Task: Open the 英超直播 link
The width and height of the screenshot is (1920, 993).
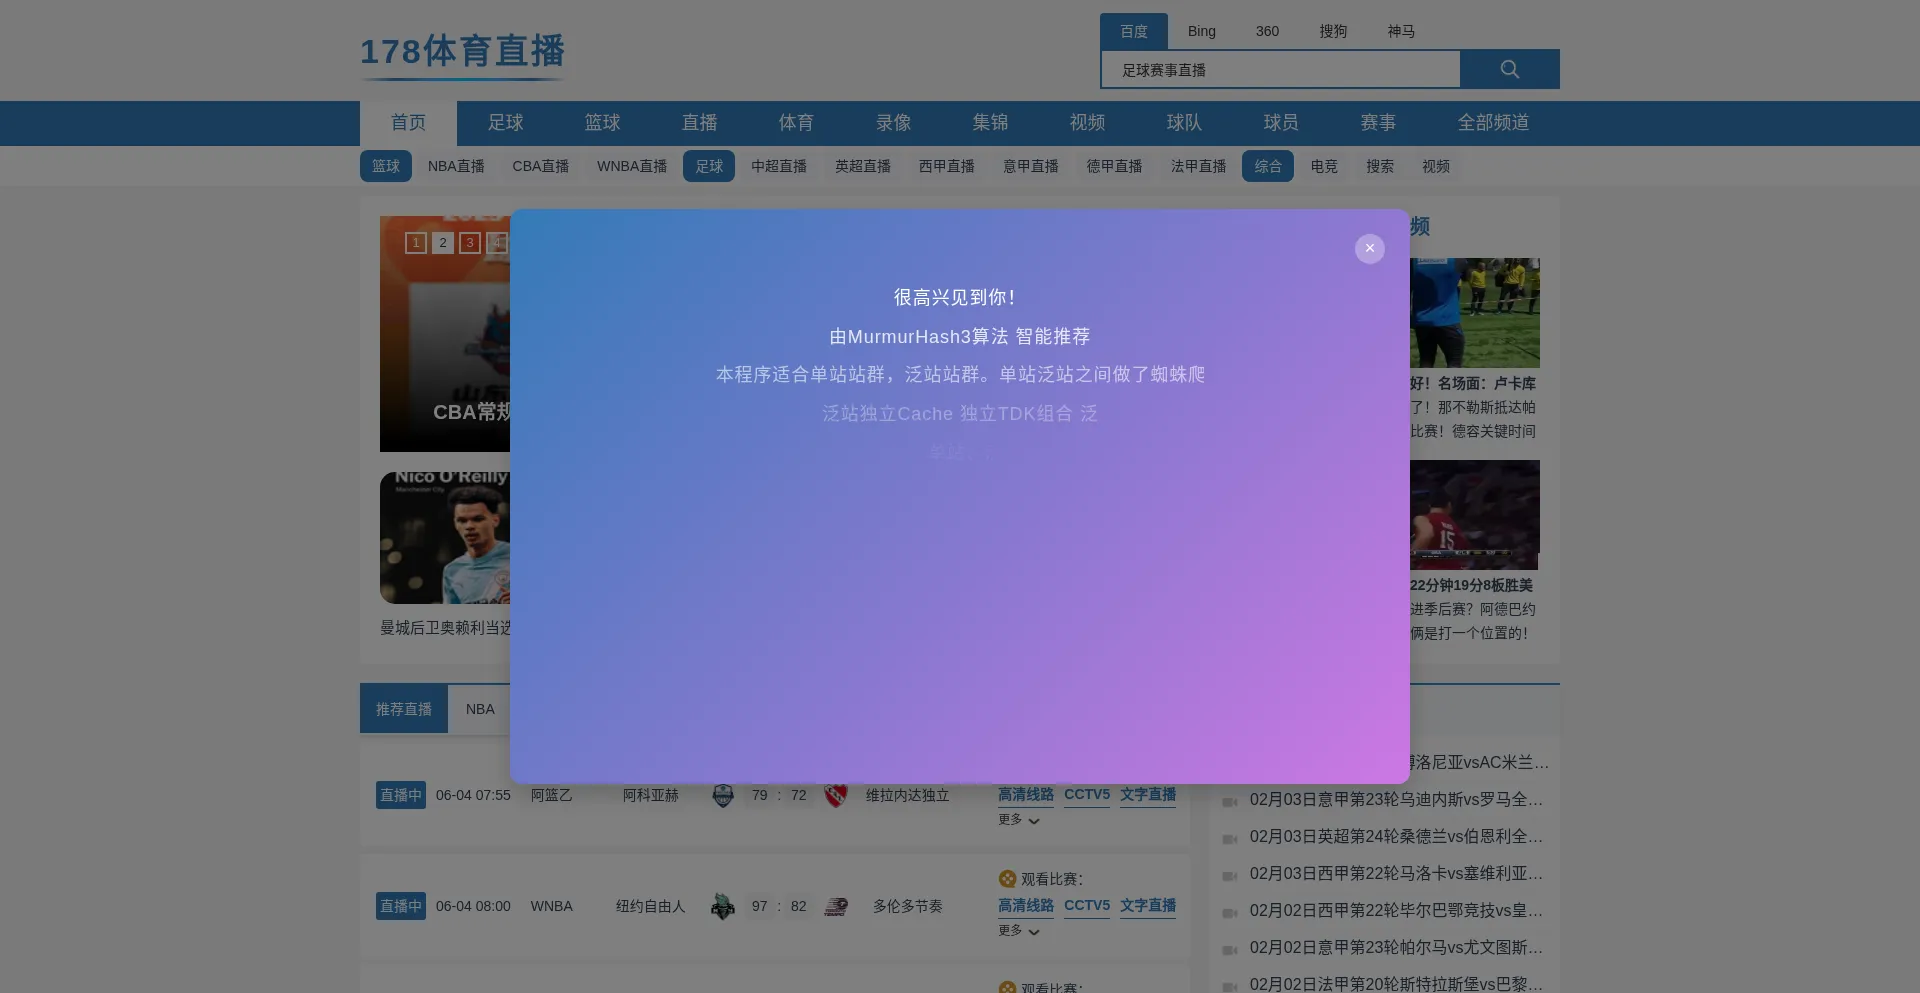Action: 863,166
